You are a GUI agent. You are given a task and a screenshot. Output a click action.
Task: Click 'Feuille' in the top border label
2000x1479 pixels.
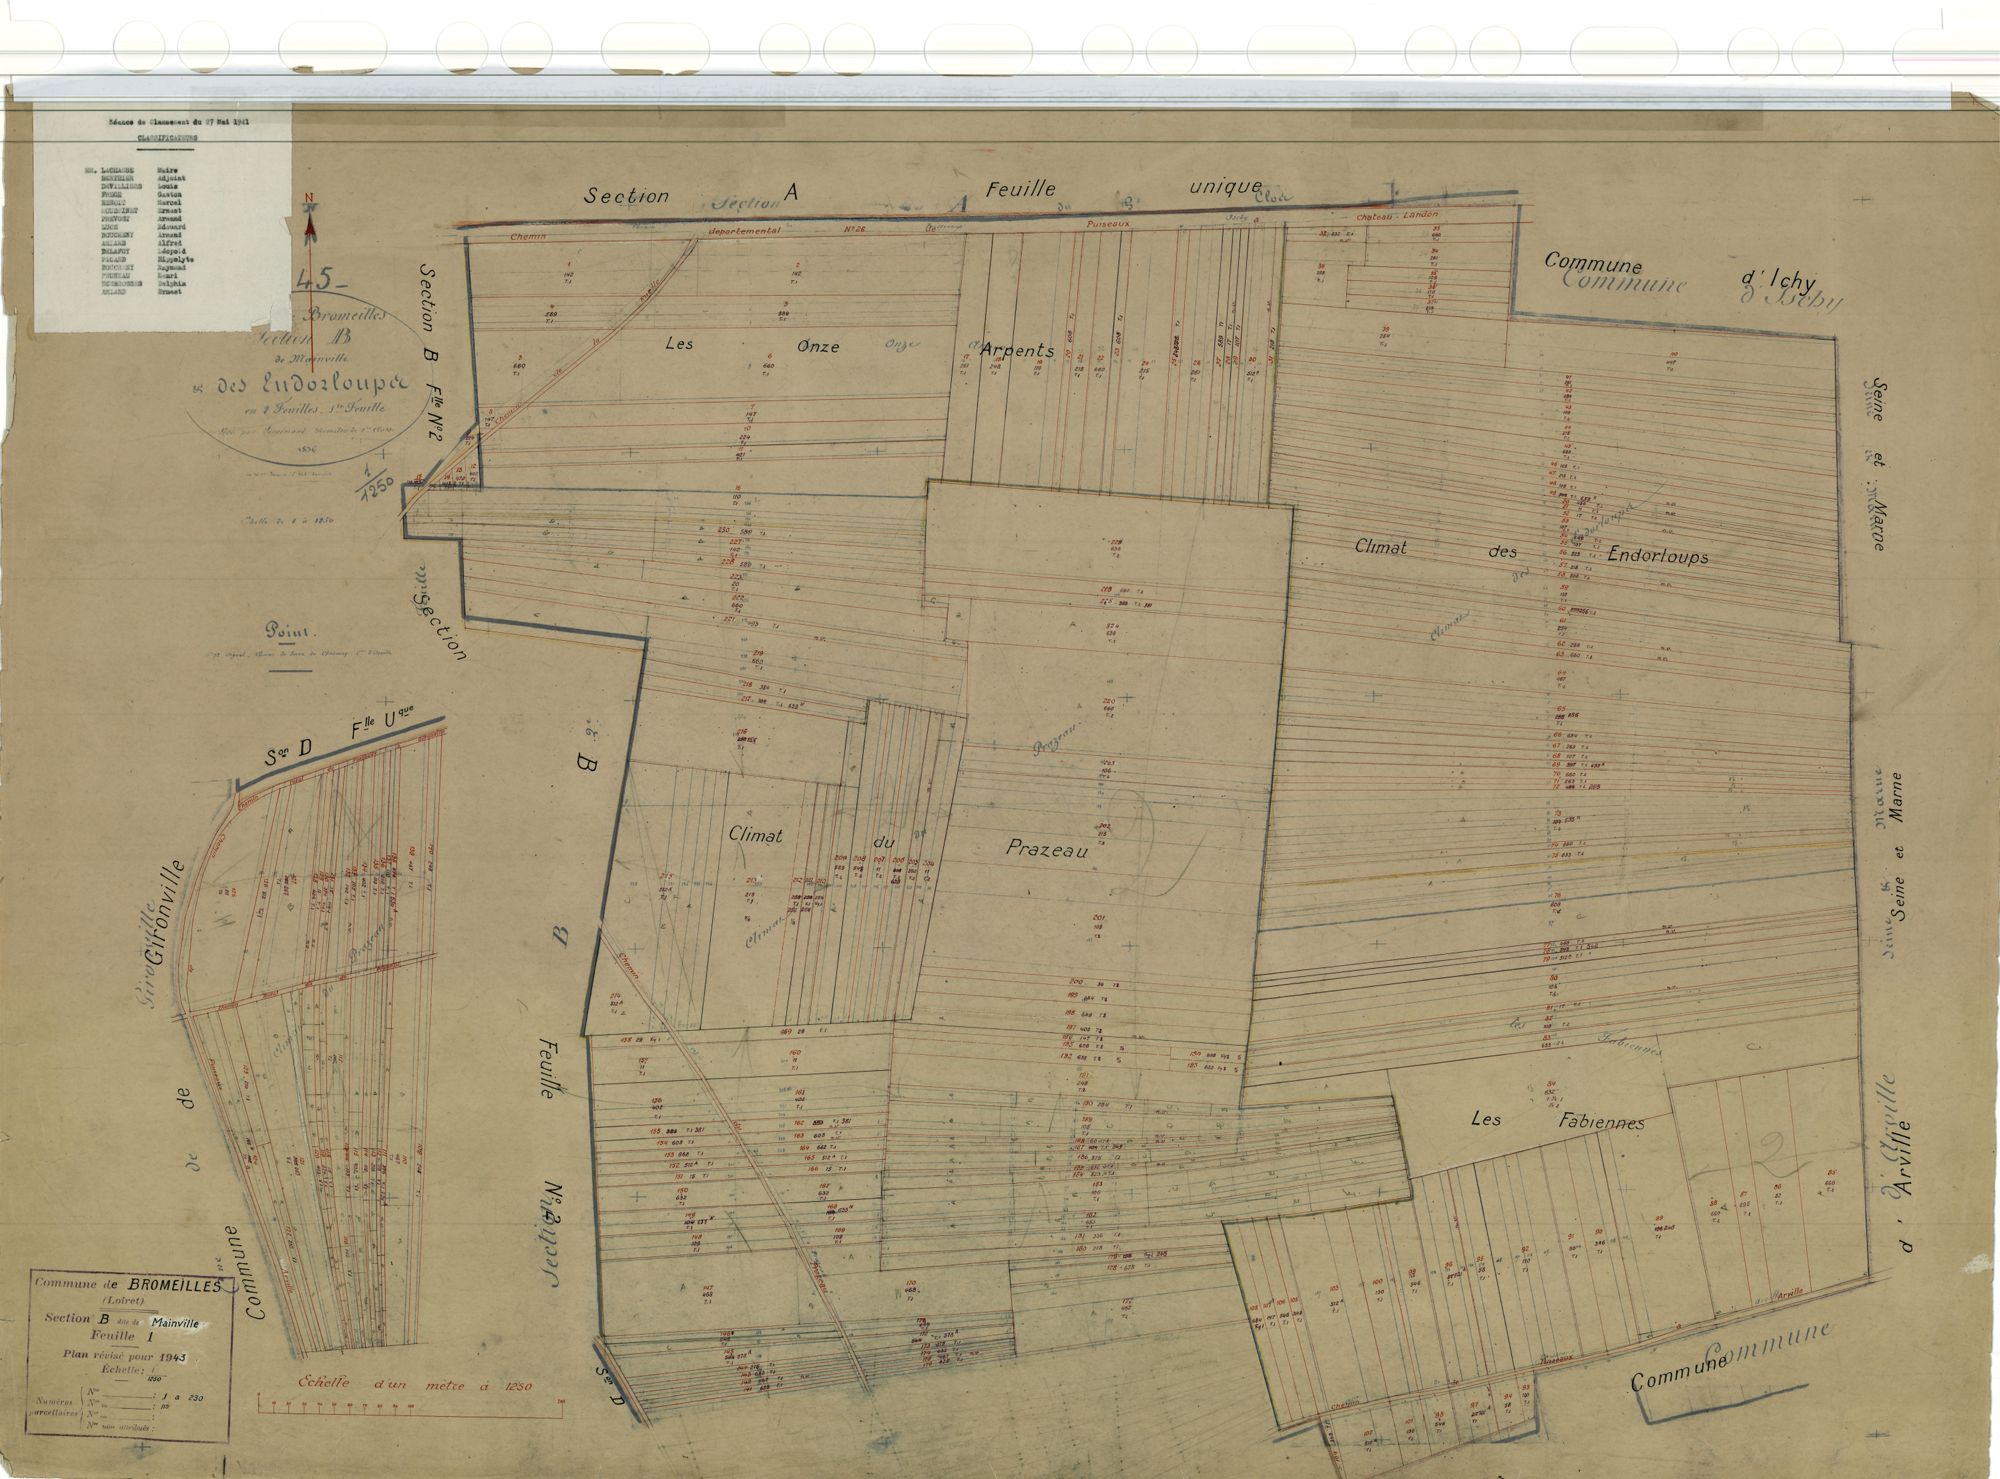point(1021,190)
